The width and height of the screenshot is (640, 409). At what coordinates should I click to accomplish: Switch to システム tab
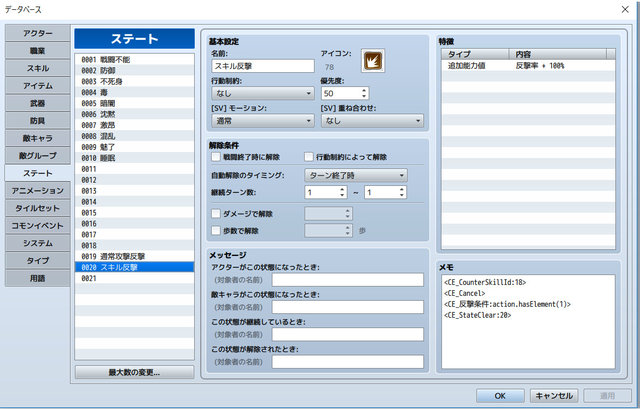pos(38,243)
